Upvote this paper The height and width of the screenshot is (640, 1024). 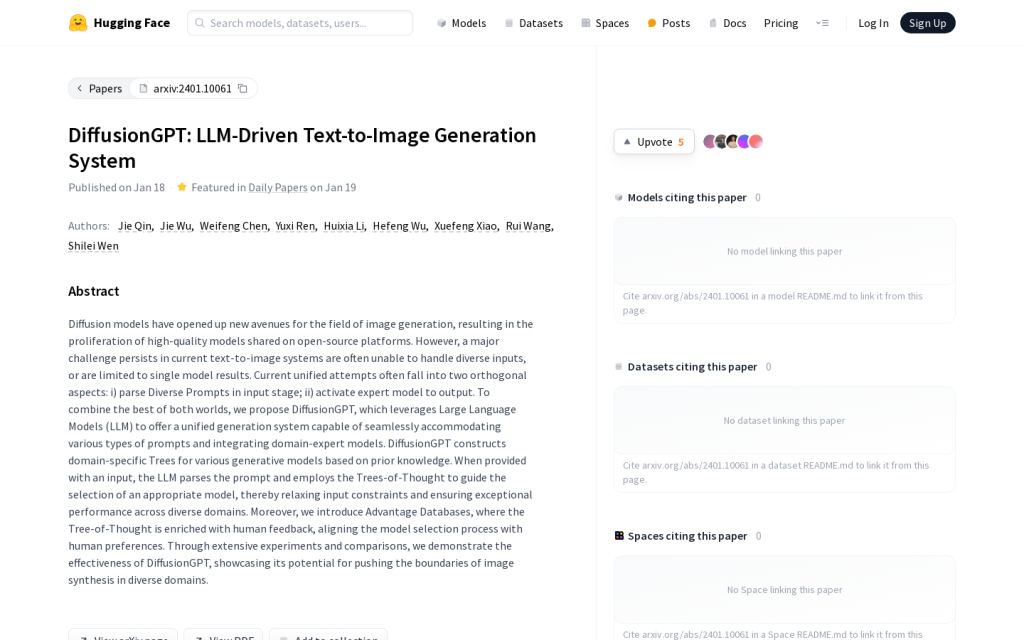point(654,142)
